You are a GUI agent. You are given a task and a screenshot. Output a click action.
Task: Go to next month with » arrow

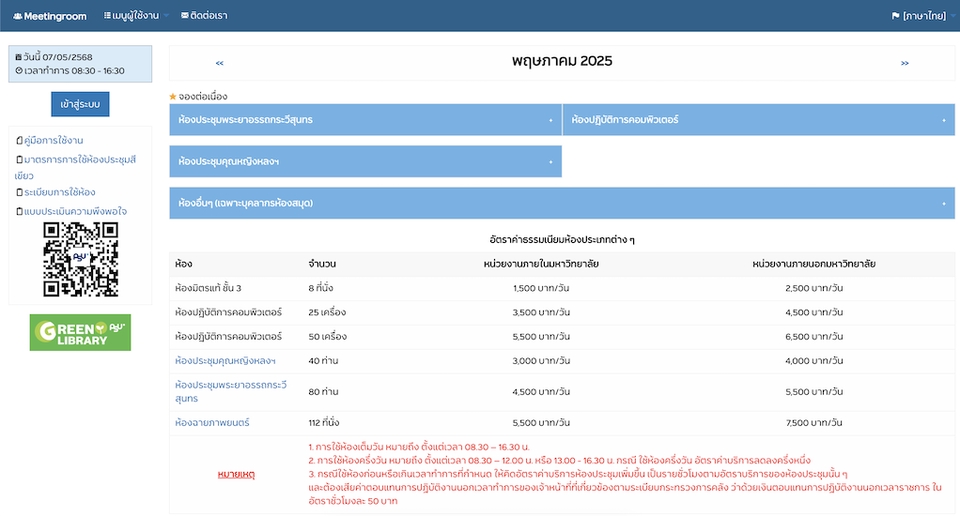pyautogui.click(x=904, y=63)
